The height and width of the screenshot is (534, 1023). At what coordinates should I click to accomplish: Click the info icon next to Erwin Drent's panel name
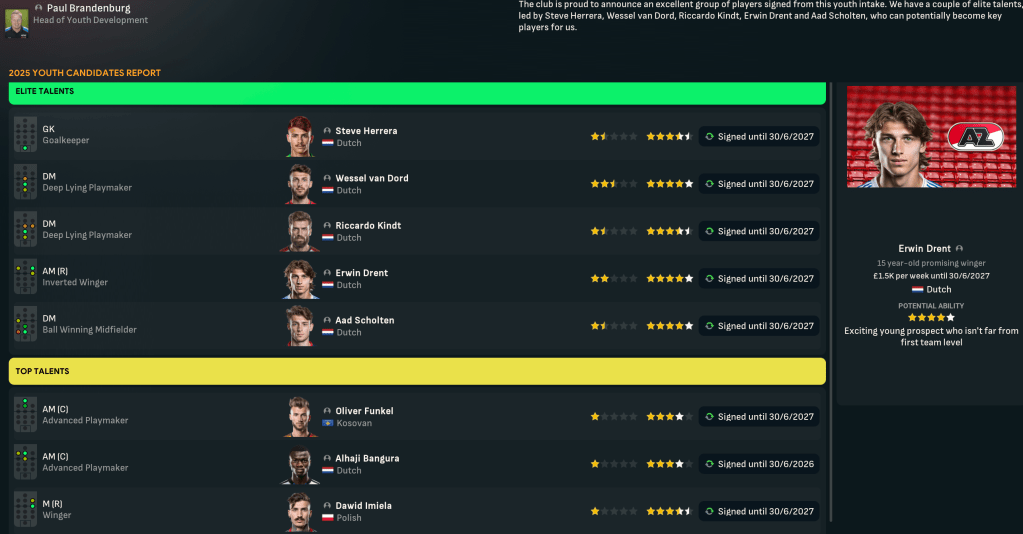click(x=960, y=248)
